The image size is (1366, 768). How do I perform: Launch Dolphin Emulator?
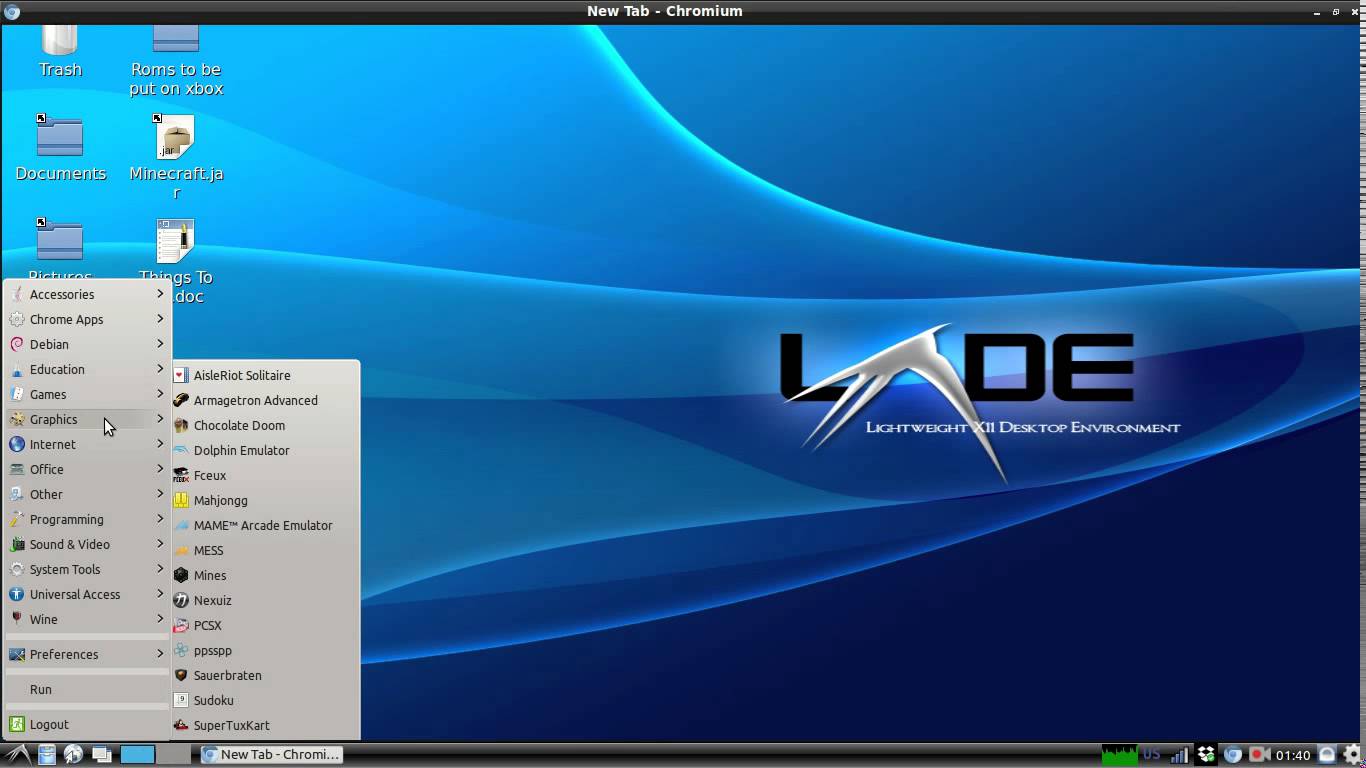[x=265, y=451]
